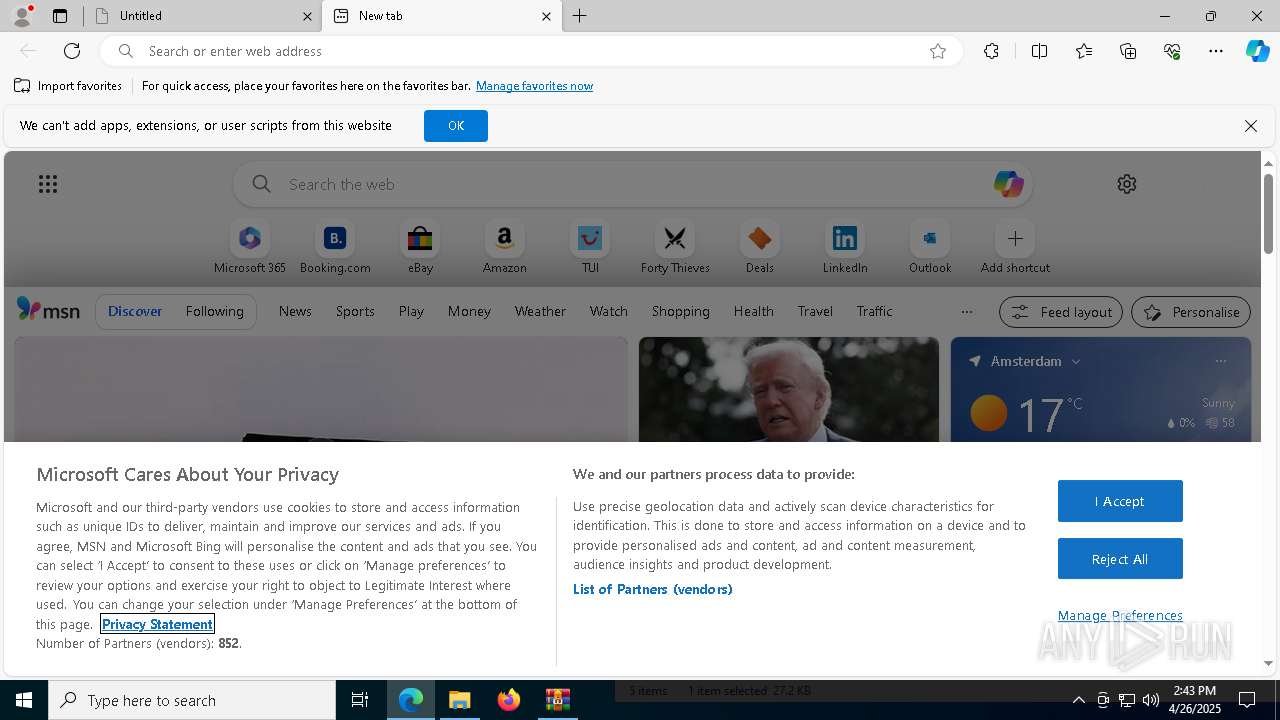Open the Amazon shortcut
1280x720 pixels.
(505, 247)
